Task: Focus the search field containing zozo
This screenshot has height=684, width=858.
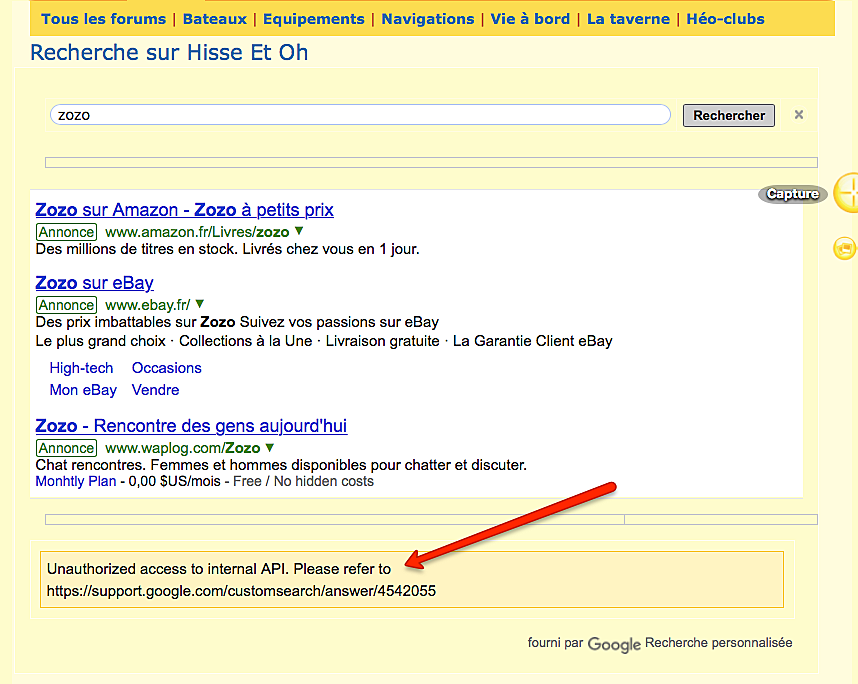Action: [360, 115]
